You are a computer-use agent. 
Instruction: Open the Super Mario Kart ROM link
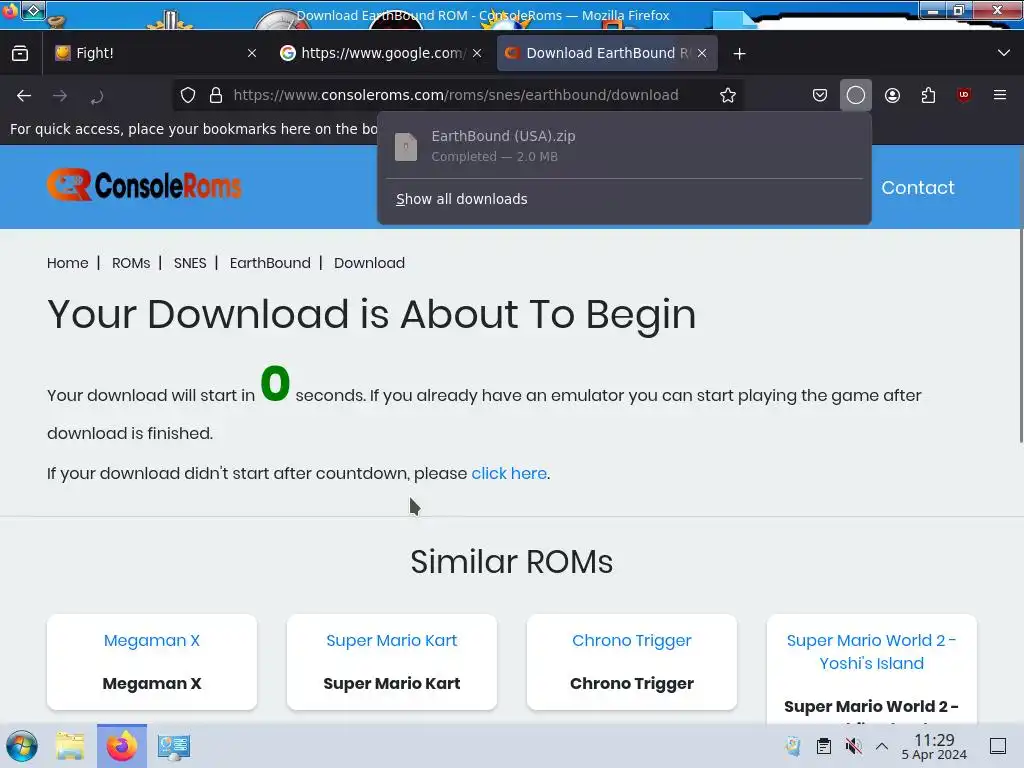pyautogui.click(x=392, y=641)
